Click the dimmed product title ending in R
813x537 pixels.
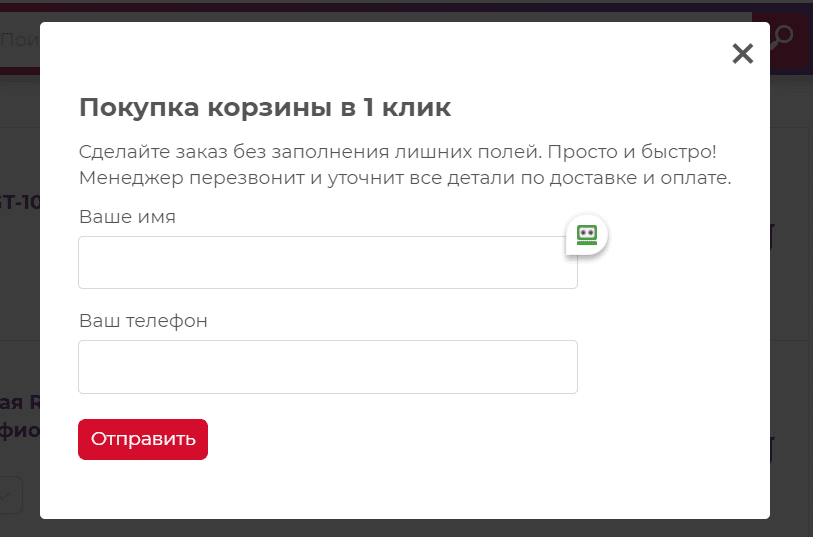pos(20,402)
